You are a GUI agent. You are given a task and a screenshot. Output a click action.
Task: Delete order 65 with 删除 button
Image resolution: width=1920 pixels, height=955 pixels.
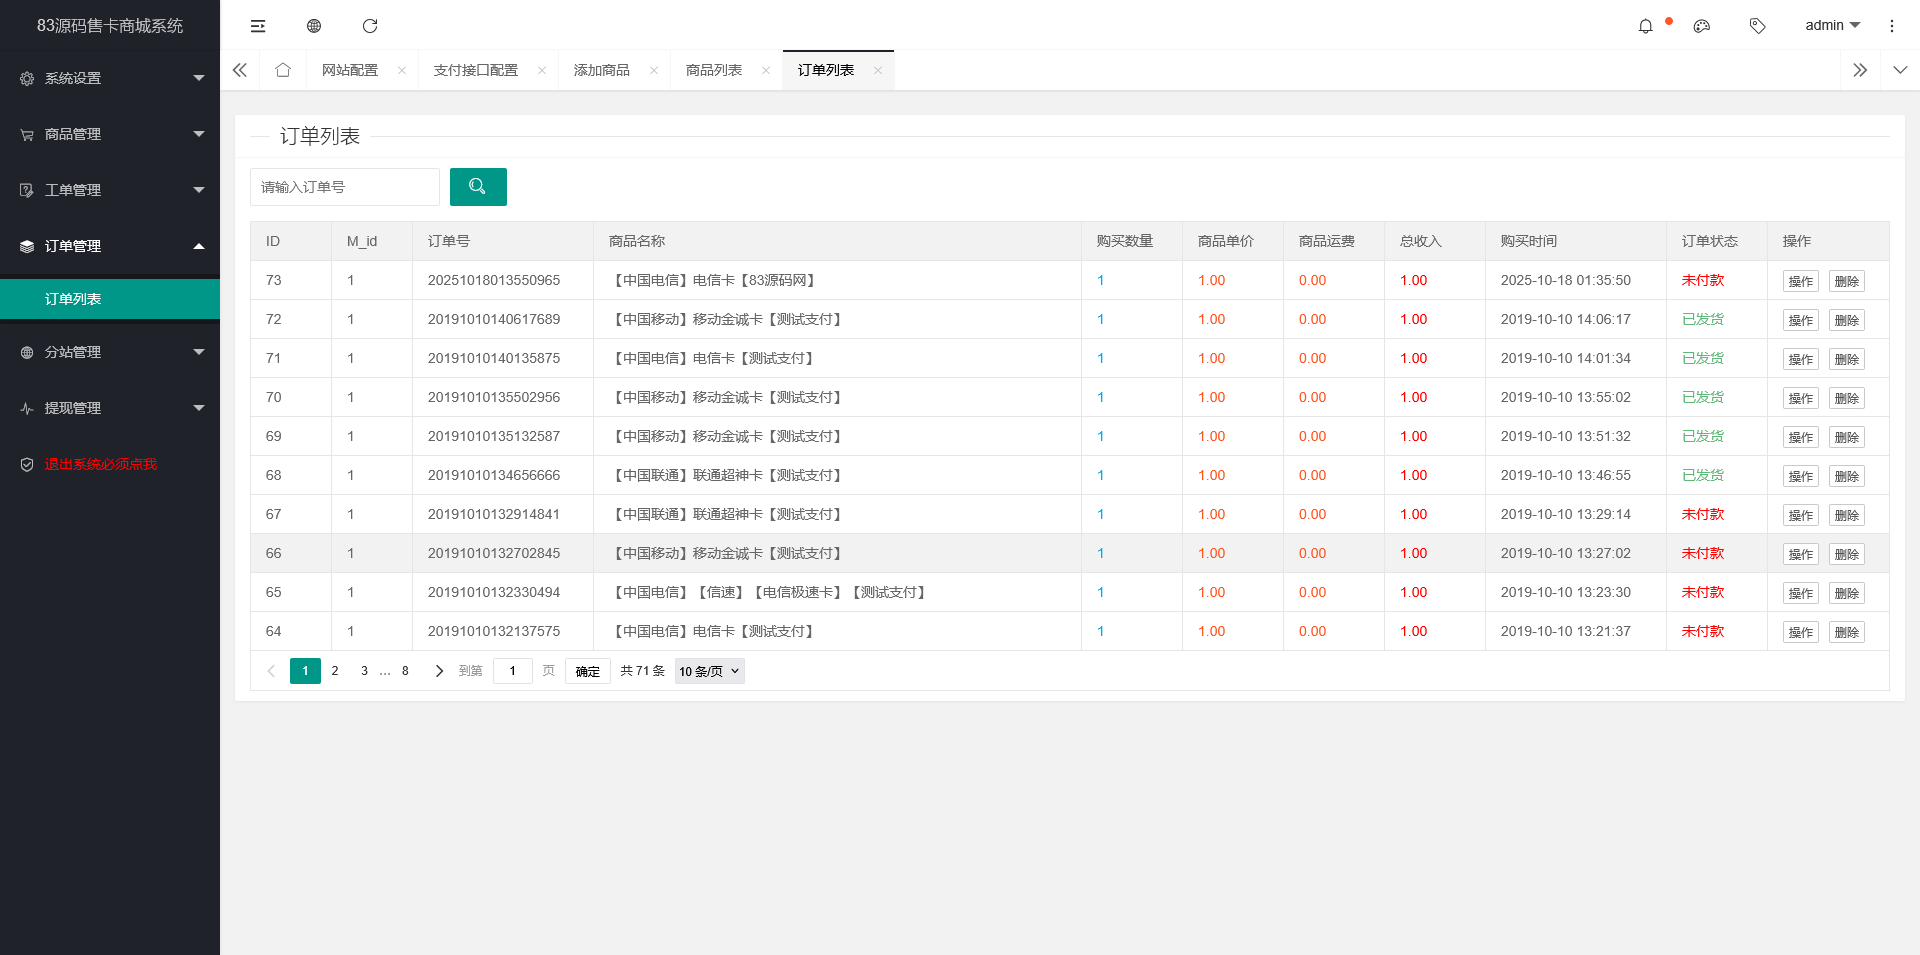(x=1847, y=593)
